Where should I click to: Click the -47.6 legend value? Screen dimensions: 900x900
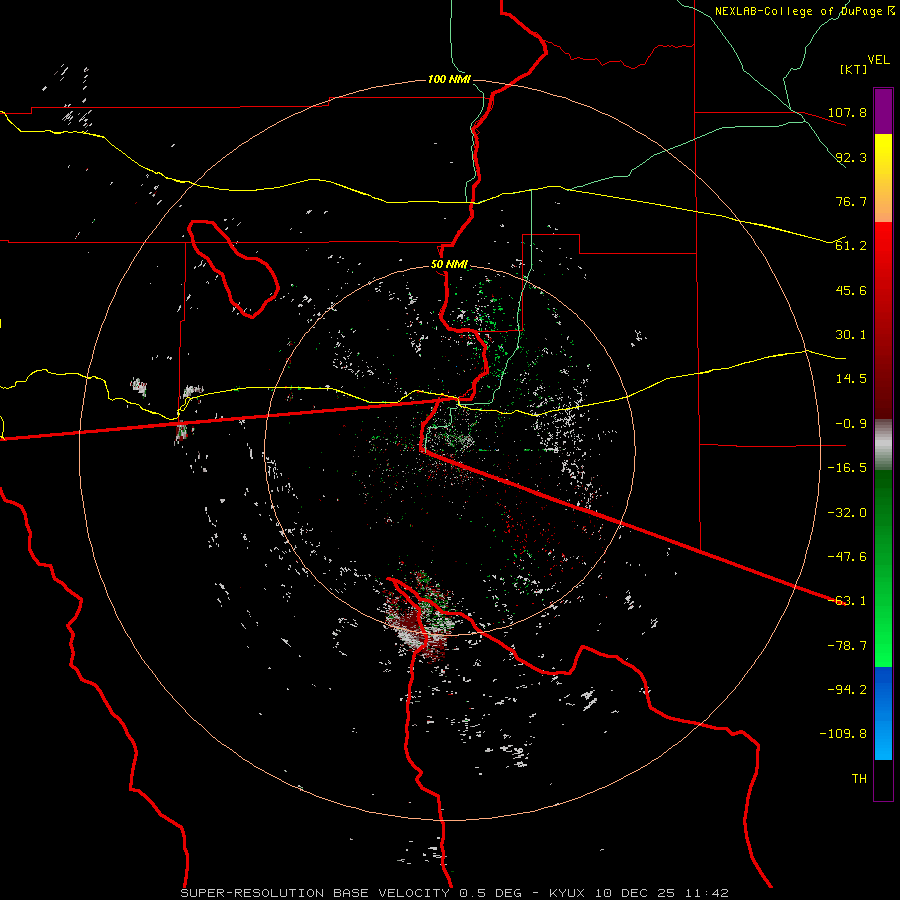point(847,557)
